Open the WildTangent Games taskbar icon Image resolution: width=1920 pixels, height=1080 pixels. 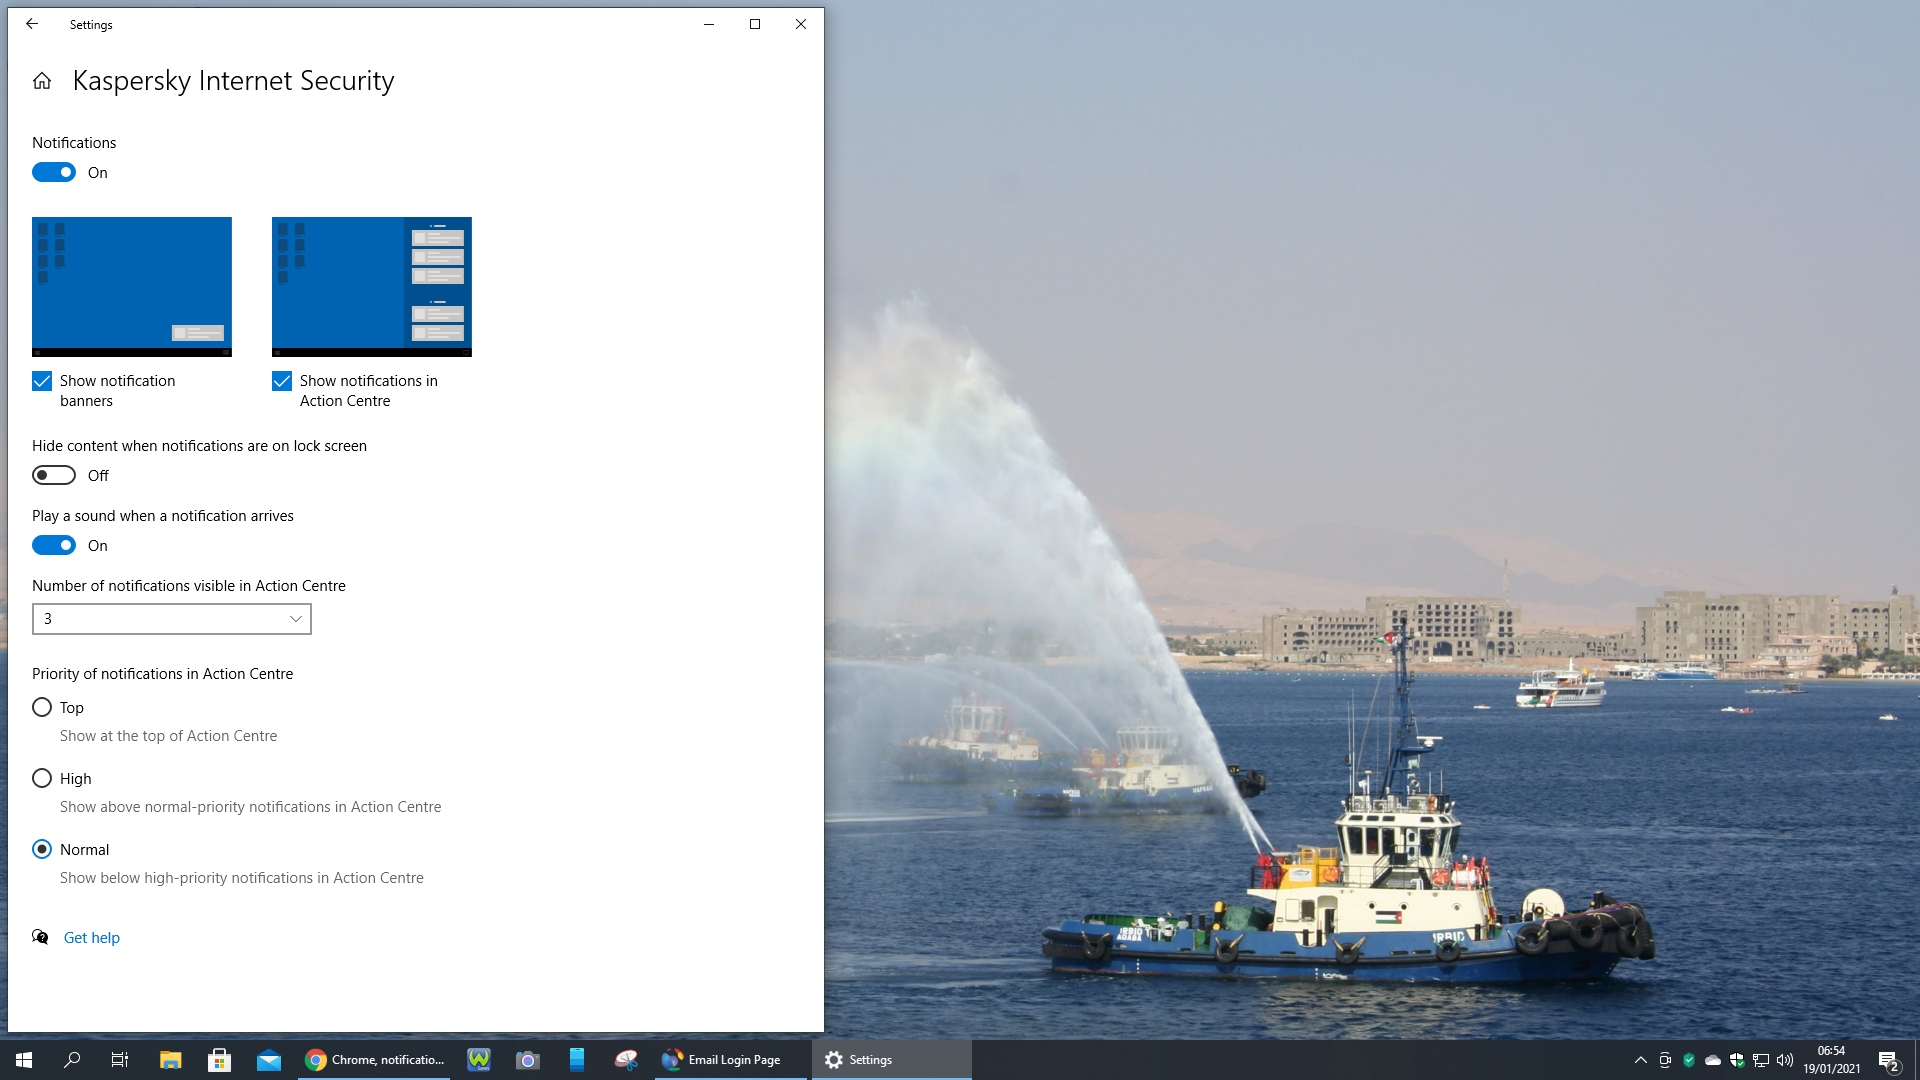[479, 1060]
